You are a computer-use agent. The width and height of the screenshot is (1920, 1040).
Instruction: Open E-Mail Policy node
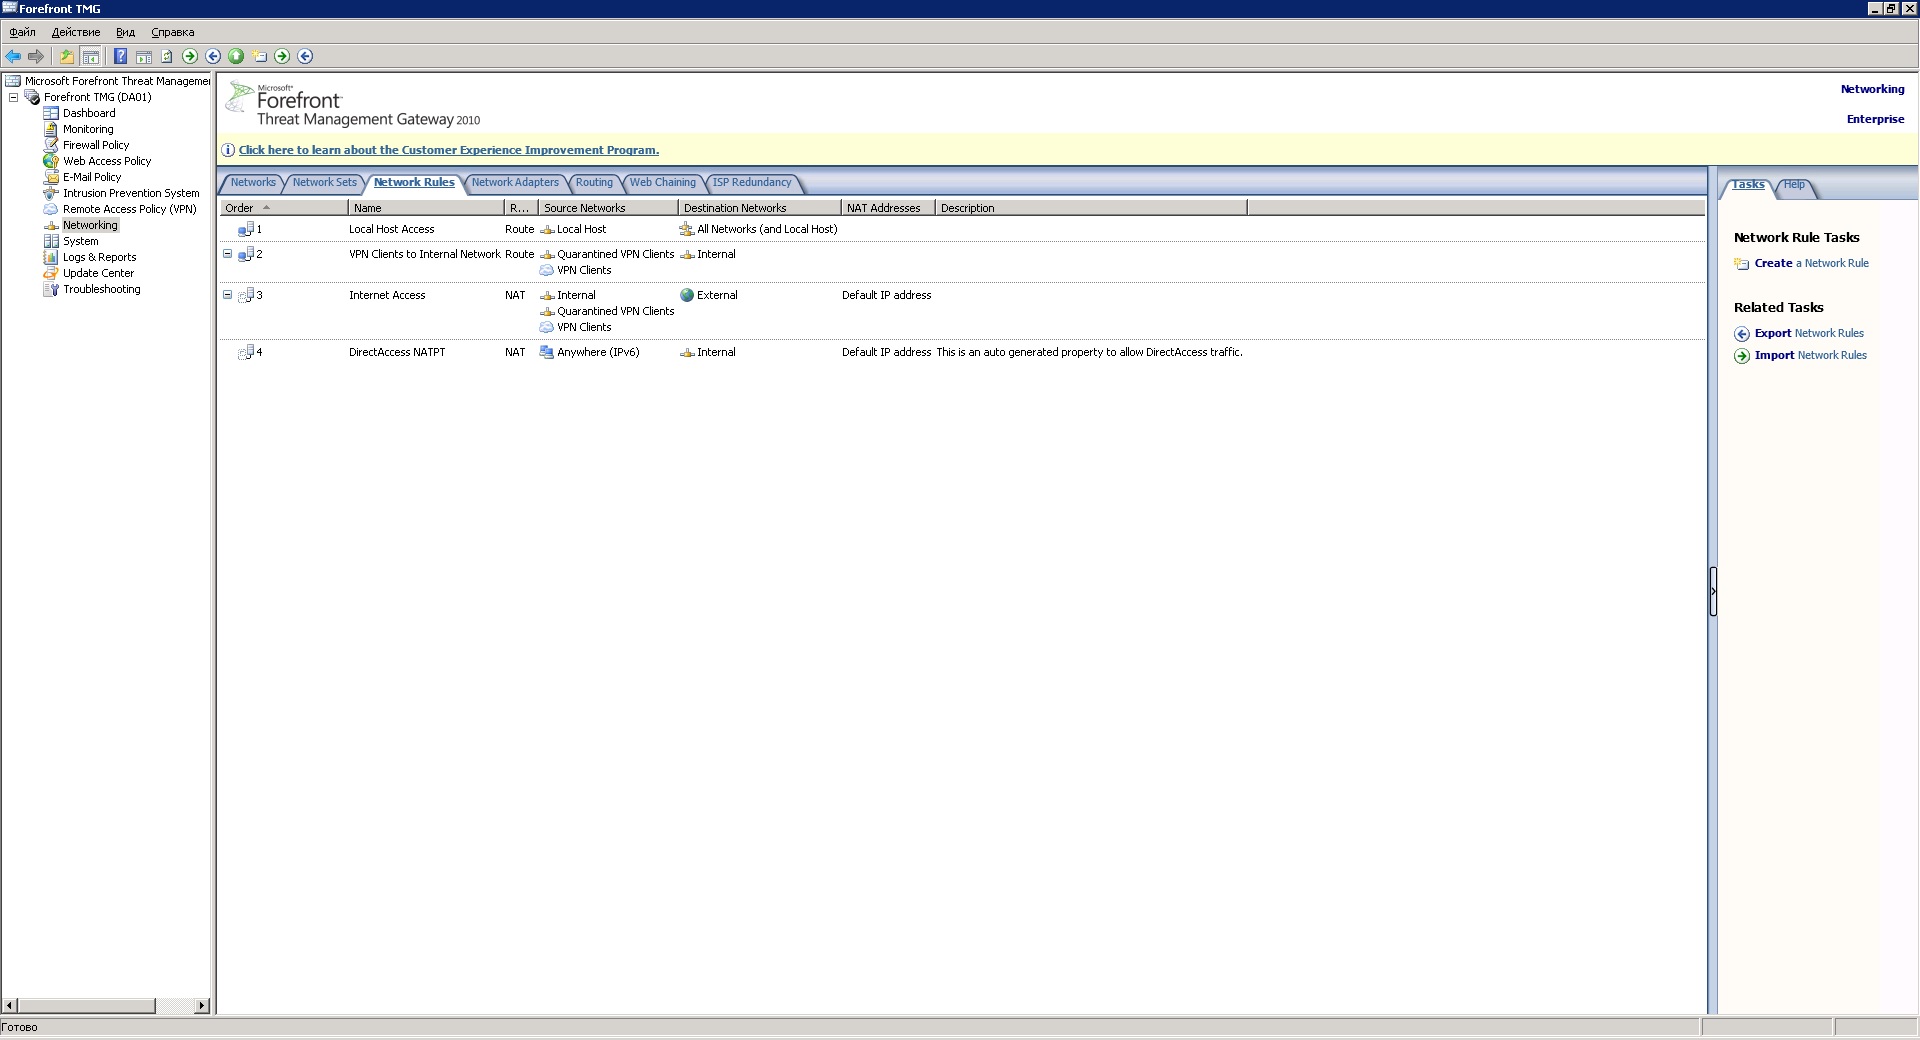pyautogui.click(x=92, y=177)
